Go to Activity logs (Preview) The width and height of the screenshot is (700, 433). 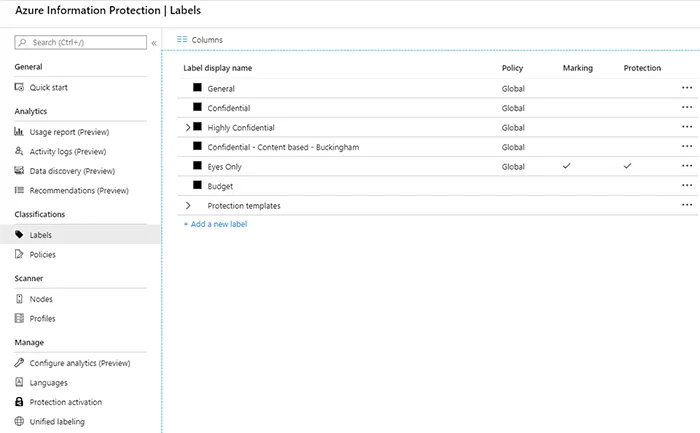tap(68, 152)
